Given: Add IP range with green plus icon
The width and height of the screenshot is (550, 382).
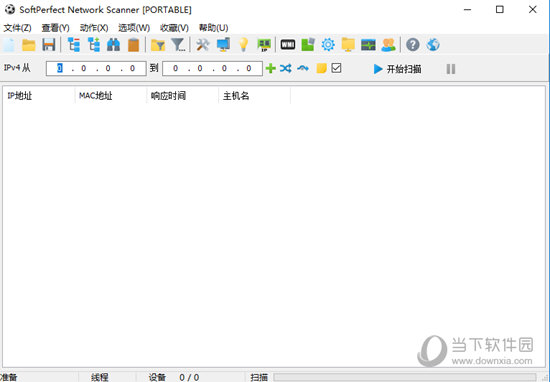Looking at the screenshot, I should click(x=270, y=68).
